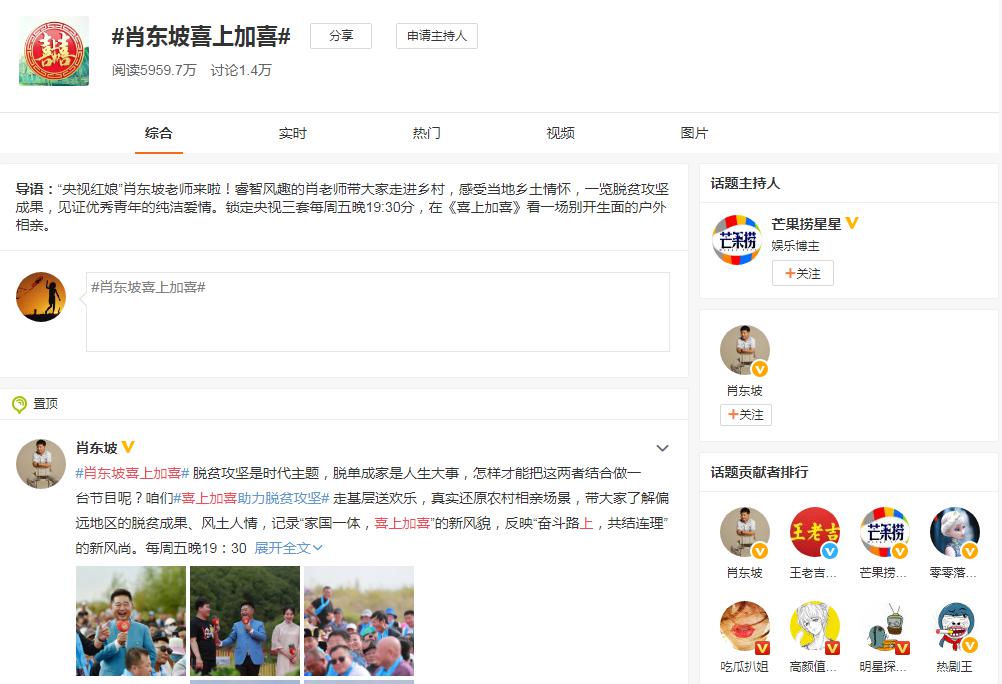Click the 分享 share button

[341, 36]
